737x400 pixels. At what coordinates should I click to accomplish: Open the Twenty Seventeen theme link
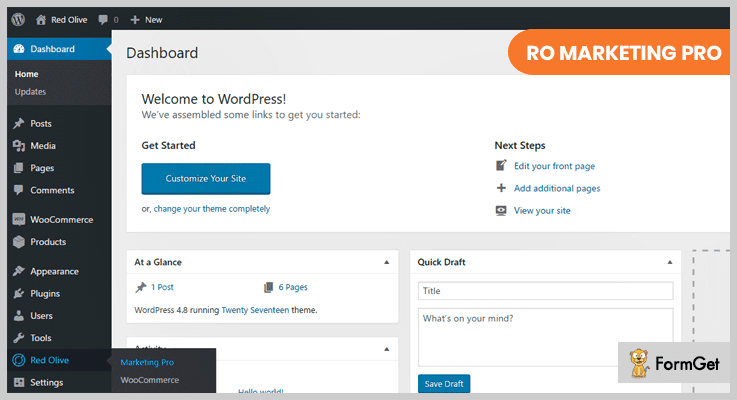(255, 310)
